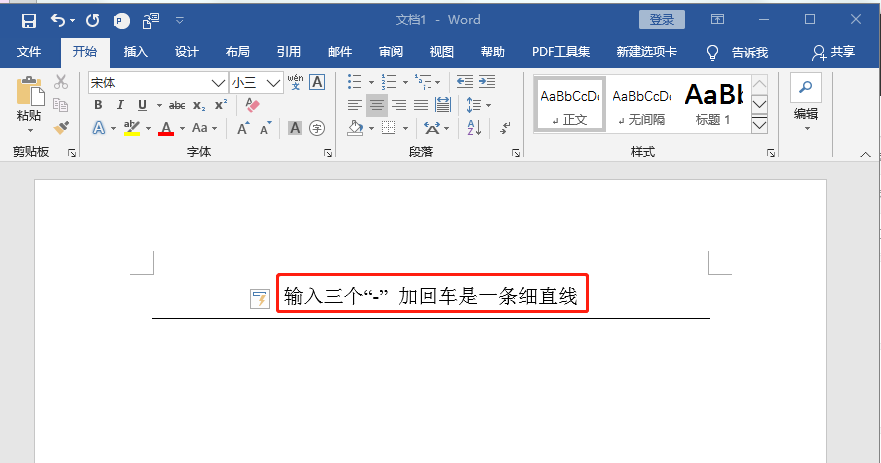The image size is (881, 463).
Task: Toggle character shading
Action: [x=295, y=128]
